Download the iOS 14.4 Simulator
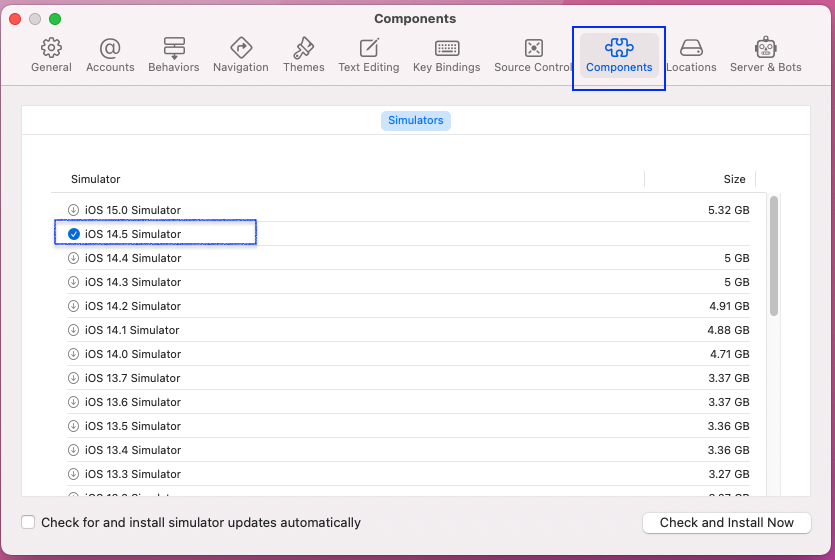This screenshot has width=835, height=560. [x=73, y=258]
